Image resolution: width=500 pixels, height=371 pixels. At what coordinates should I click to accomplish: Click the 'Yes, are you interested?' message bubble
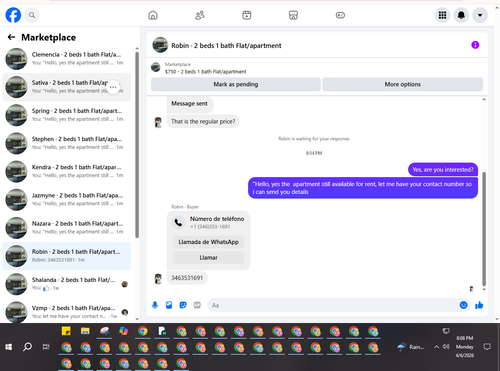443,170
